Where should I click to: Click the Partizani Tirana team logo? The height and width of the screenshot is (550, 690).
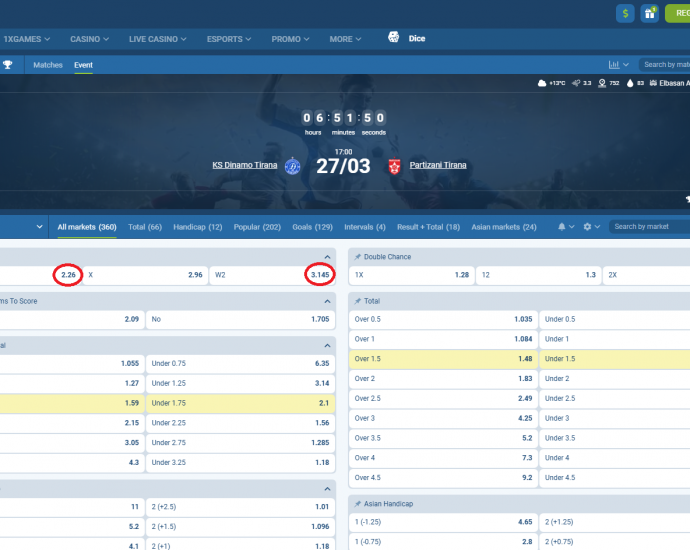coord(394,166)
